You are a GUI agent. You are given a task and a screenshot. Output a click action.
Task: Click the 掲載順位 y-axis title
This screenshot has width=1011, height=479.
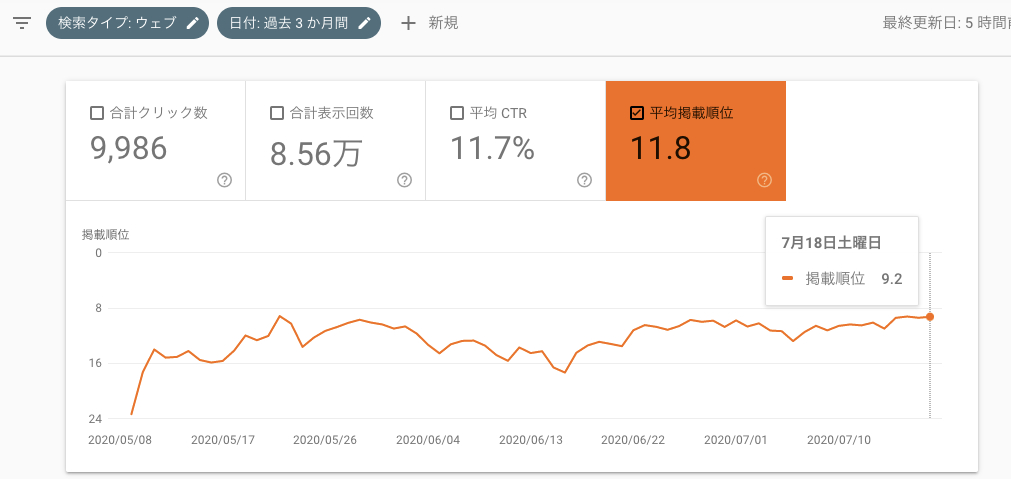point(106,235)
